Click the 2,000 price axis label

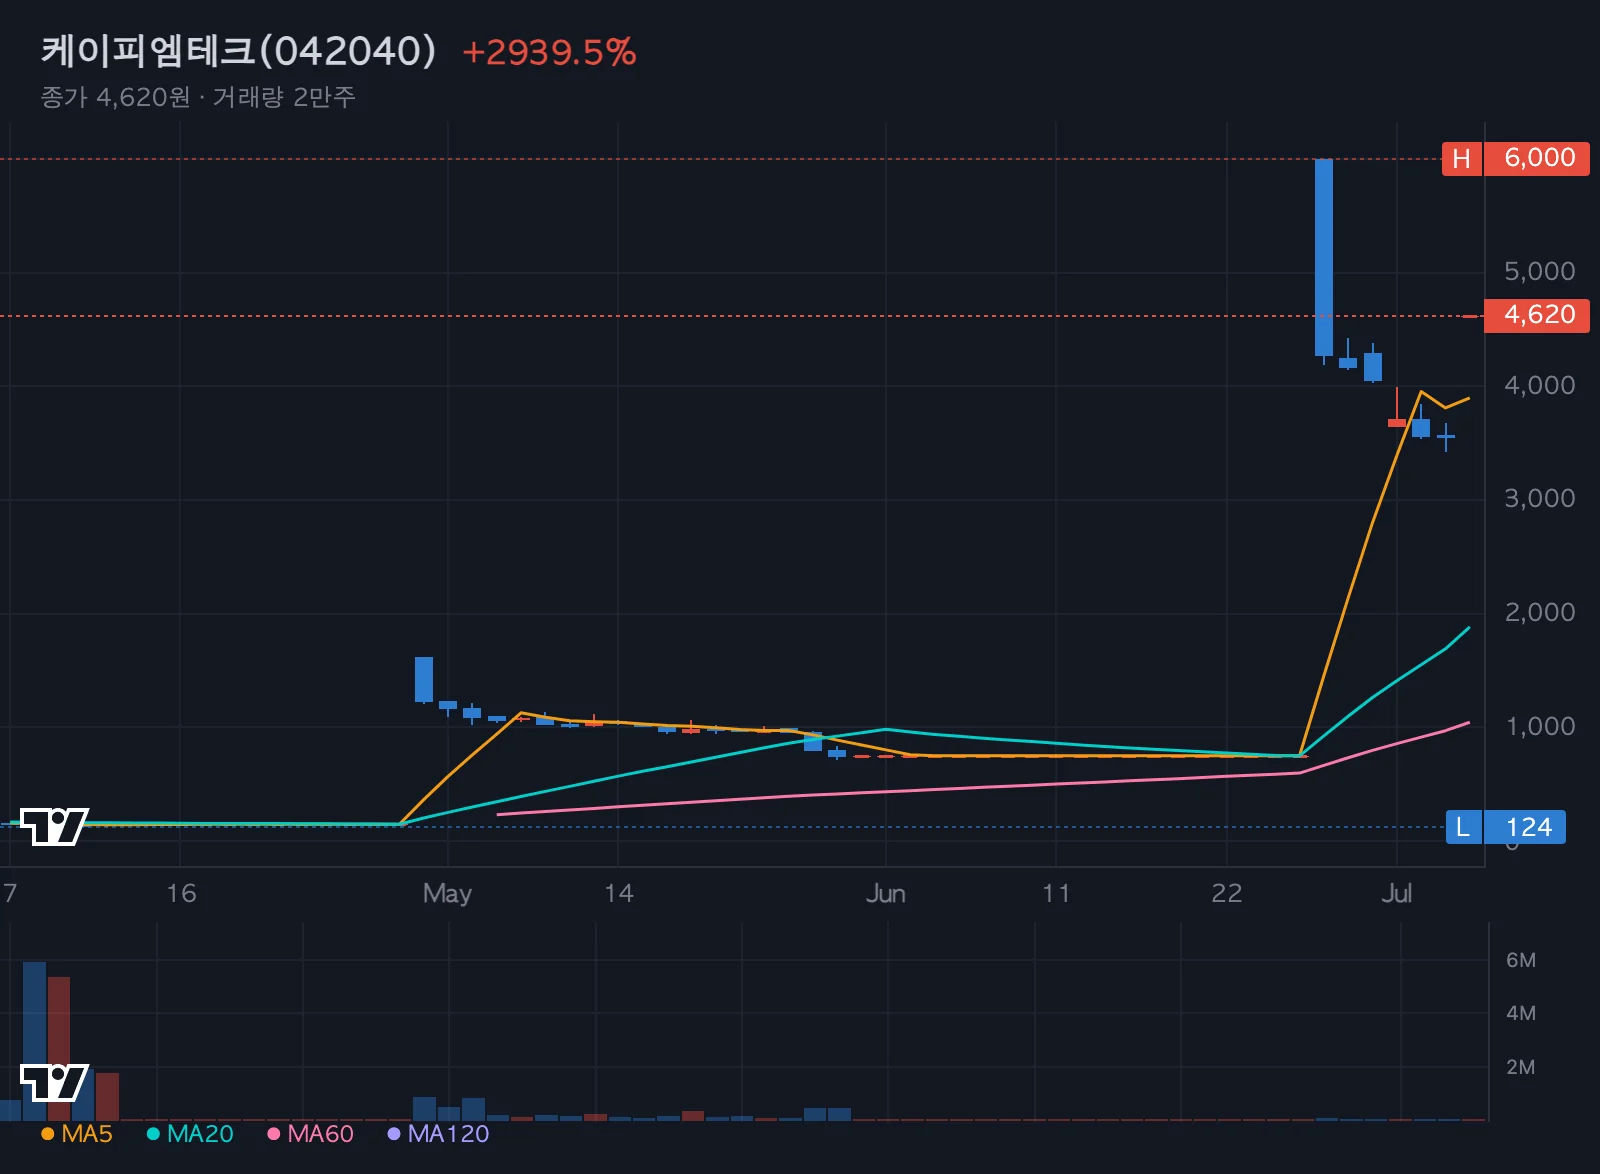pyautogui.click(x=1539, y=612)
